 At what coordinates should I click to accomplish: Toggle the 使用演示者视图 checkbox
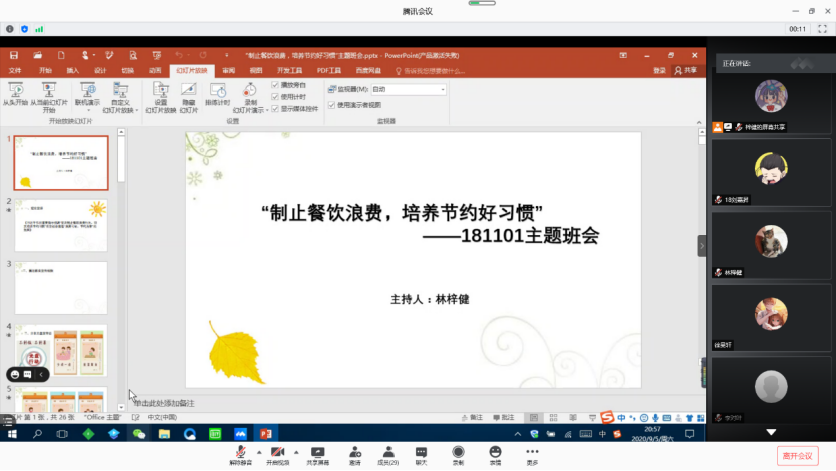(x=332, y=105)
